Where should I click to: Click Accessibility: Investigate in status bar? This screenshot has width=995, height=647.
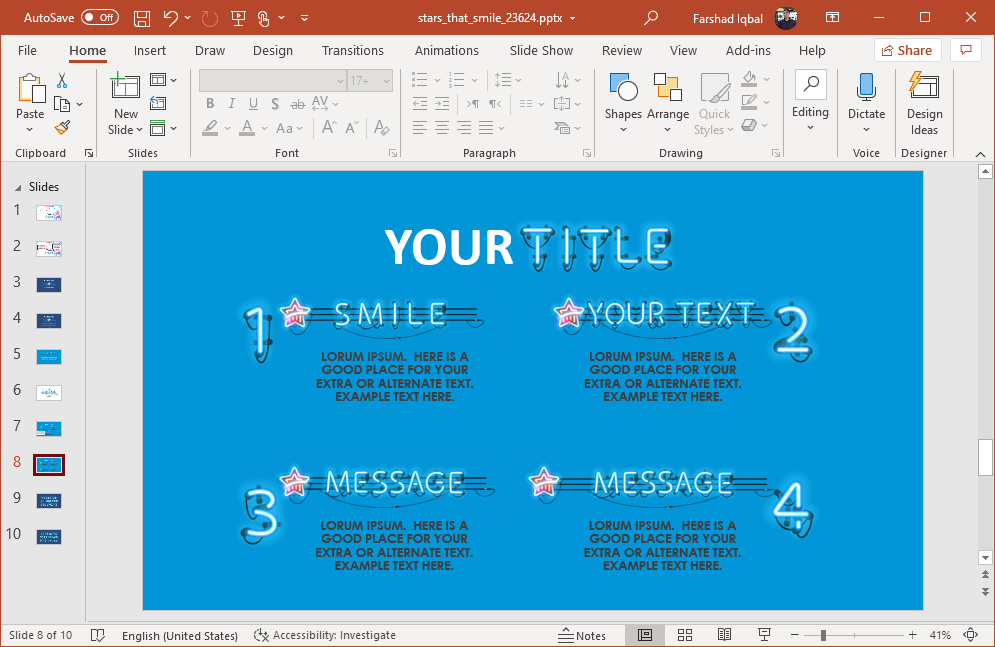(325, 635)
